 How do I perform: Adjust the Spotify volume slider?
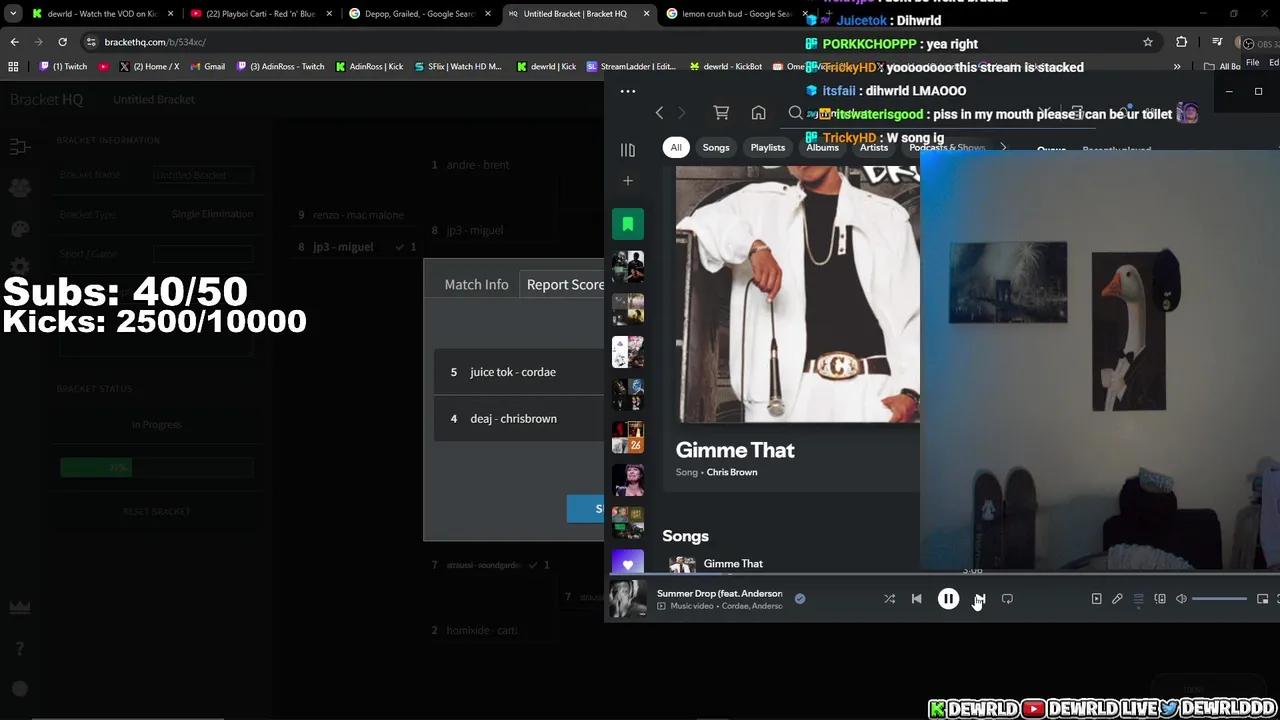1219,599
